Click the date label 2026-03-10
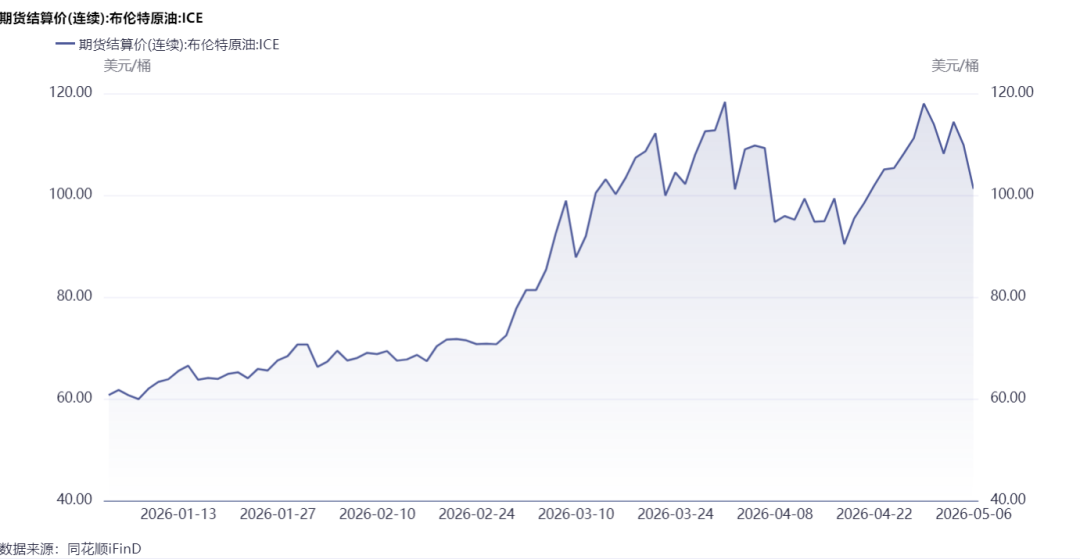The height and width of the screenshot is (559, 1080). (x=577, y=515)
